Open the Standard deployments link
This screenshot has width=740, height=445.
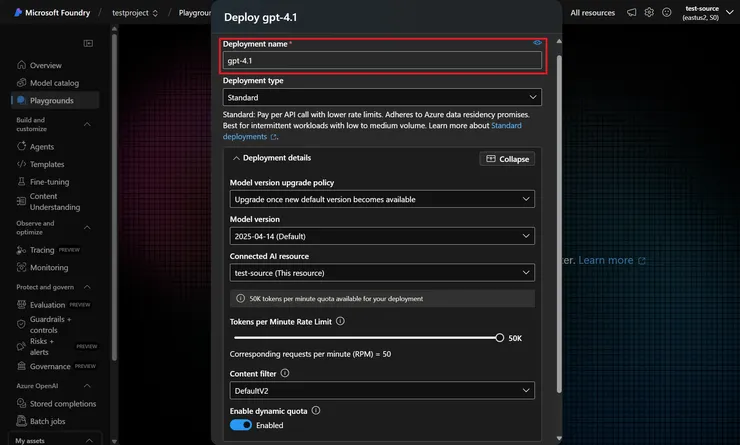372,131
